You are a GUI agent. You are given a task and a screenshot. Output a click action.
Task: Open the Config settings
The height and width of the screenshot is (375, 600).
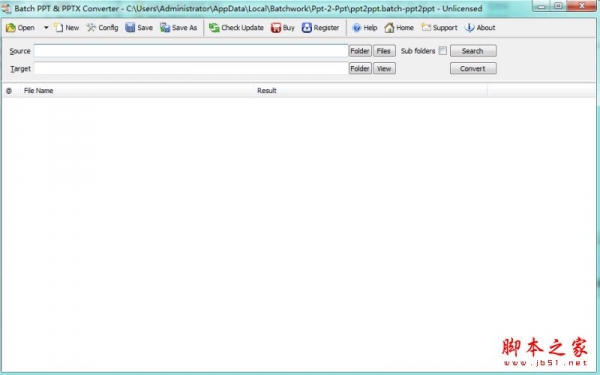(x=102, y=28)
